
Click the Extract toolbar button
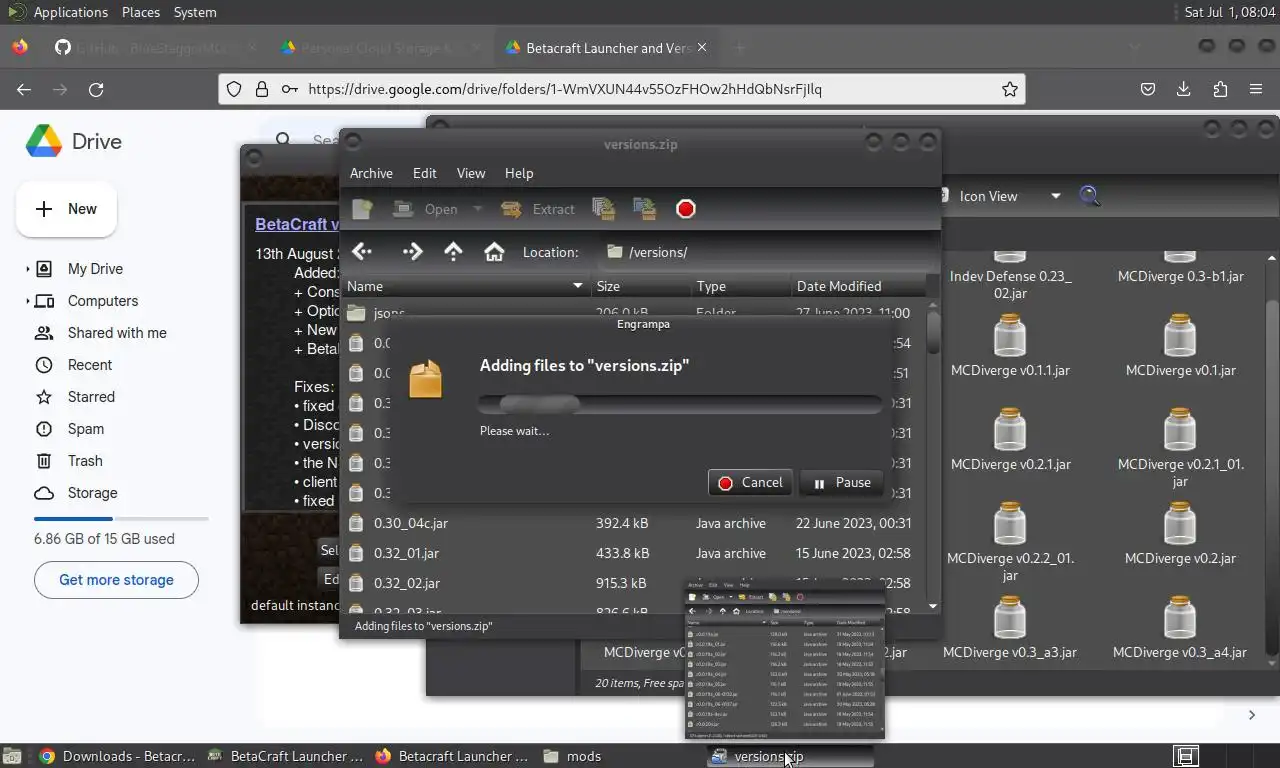coord(538,209)
